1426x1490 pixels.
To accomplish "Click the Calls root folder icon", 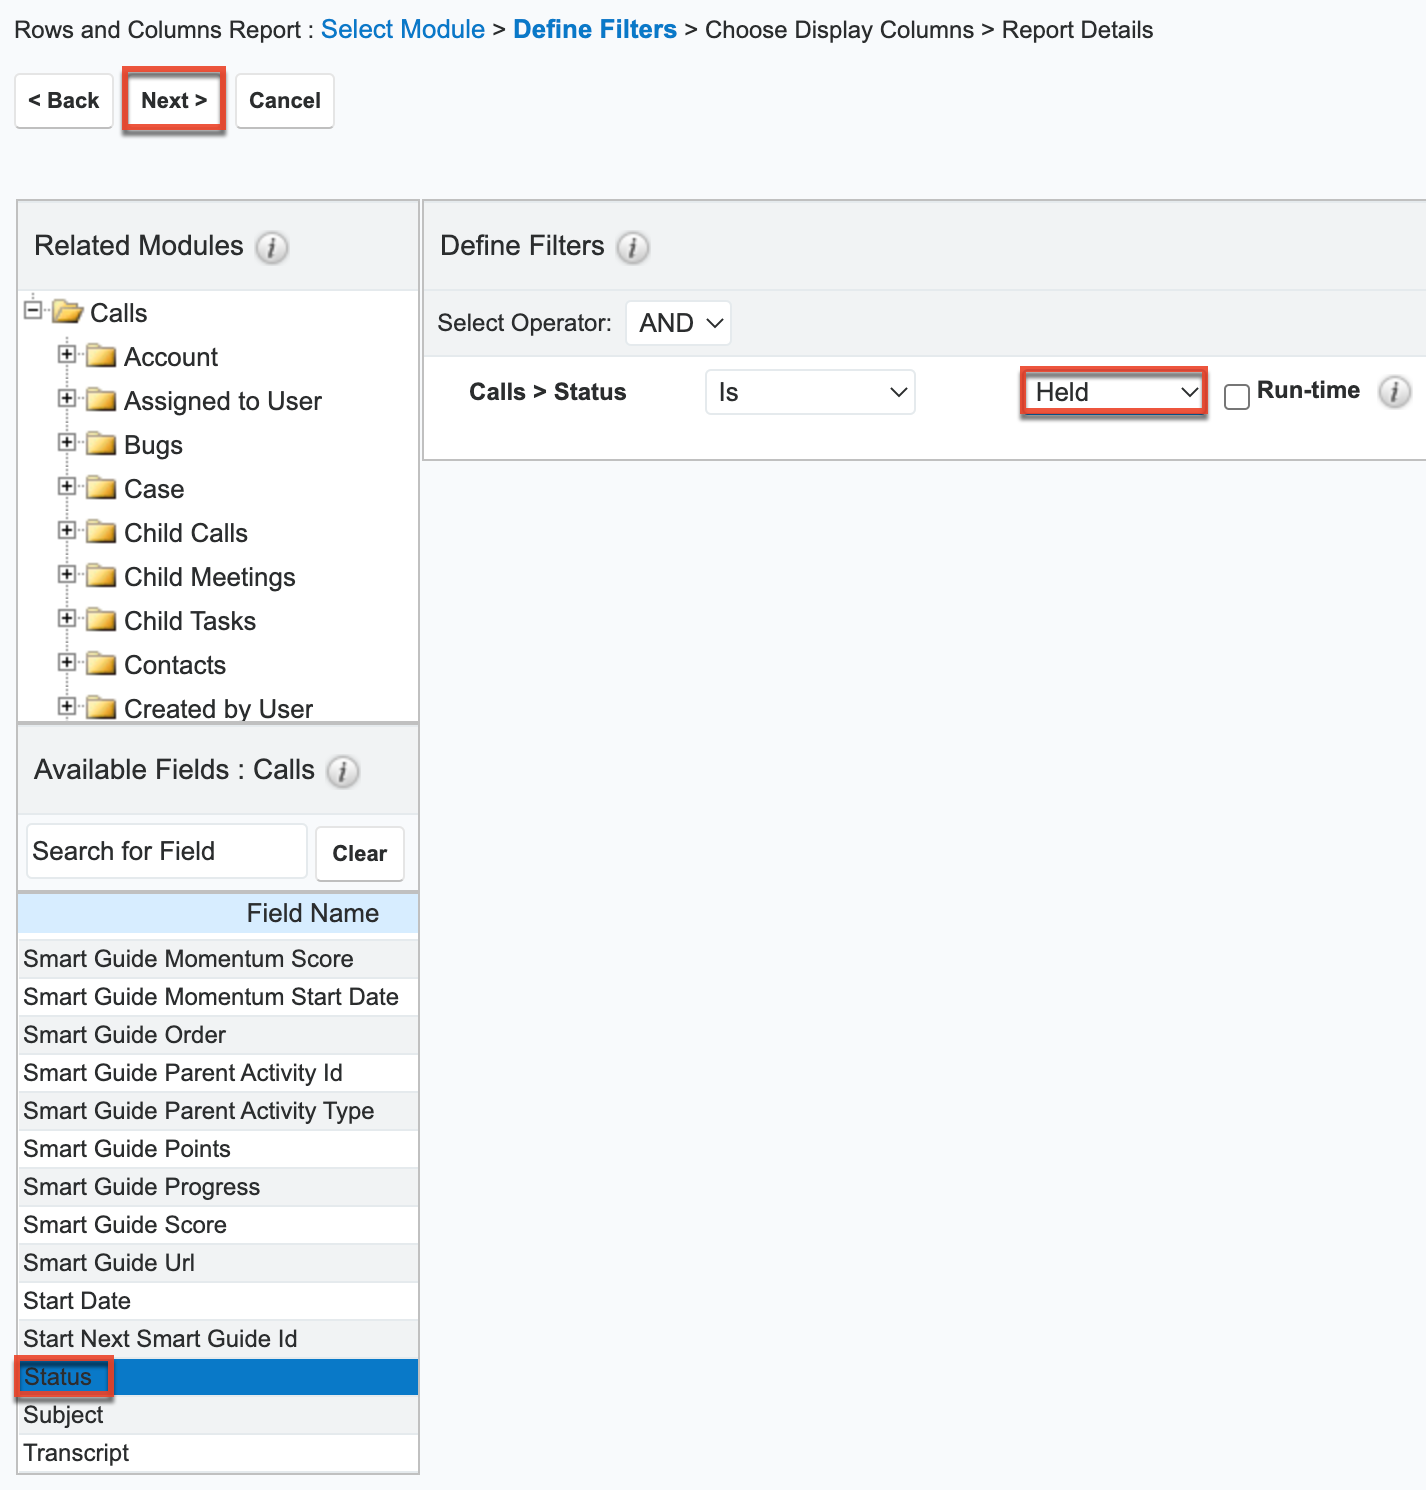I will (x=65, y=311).
